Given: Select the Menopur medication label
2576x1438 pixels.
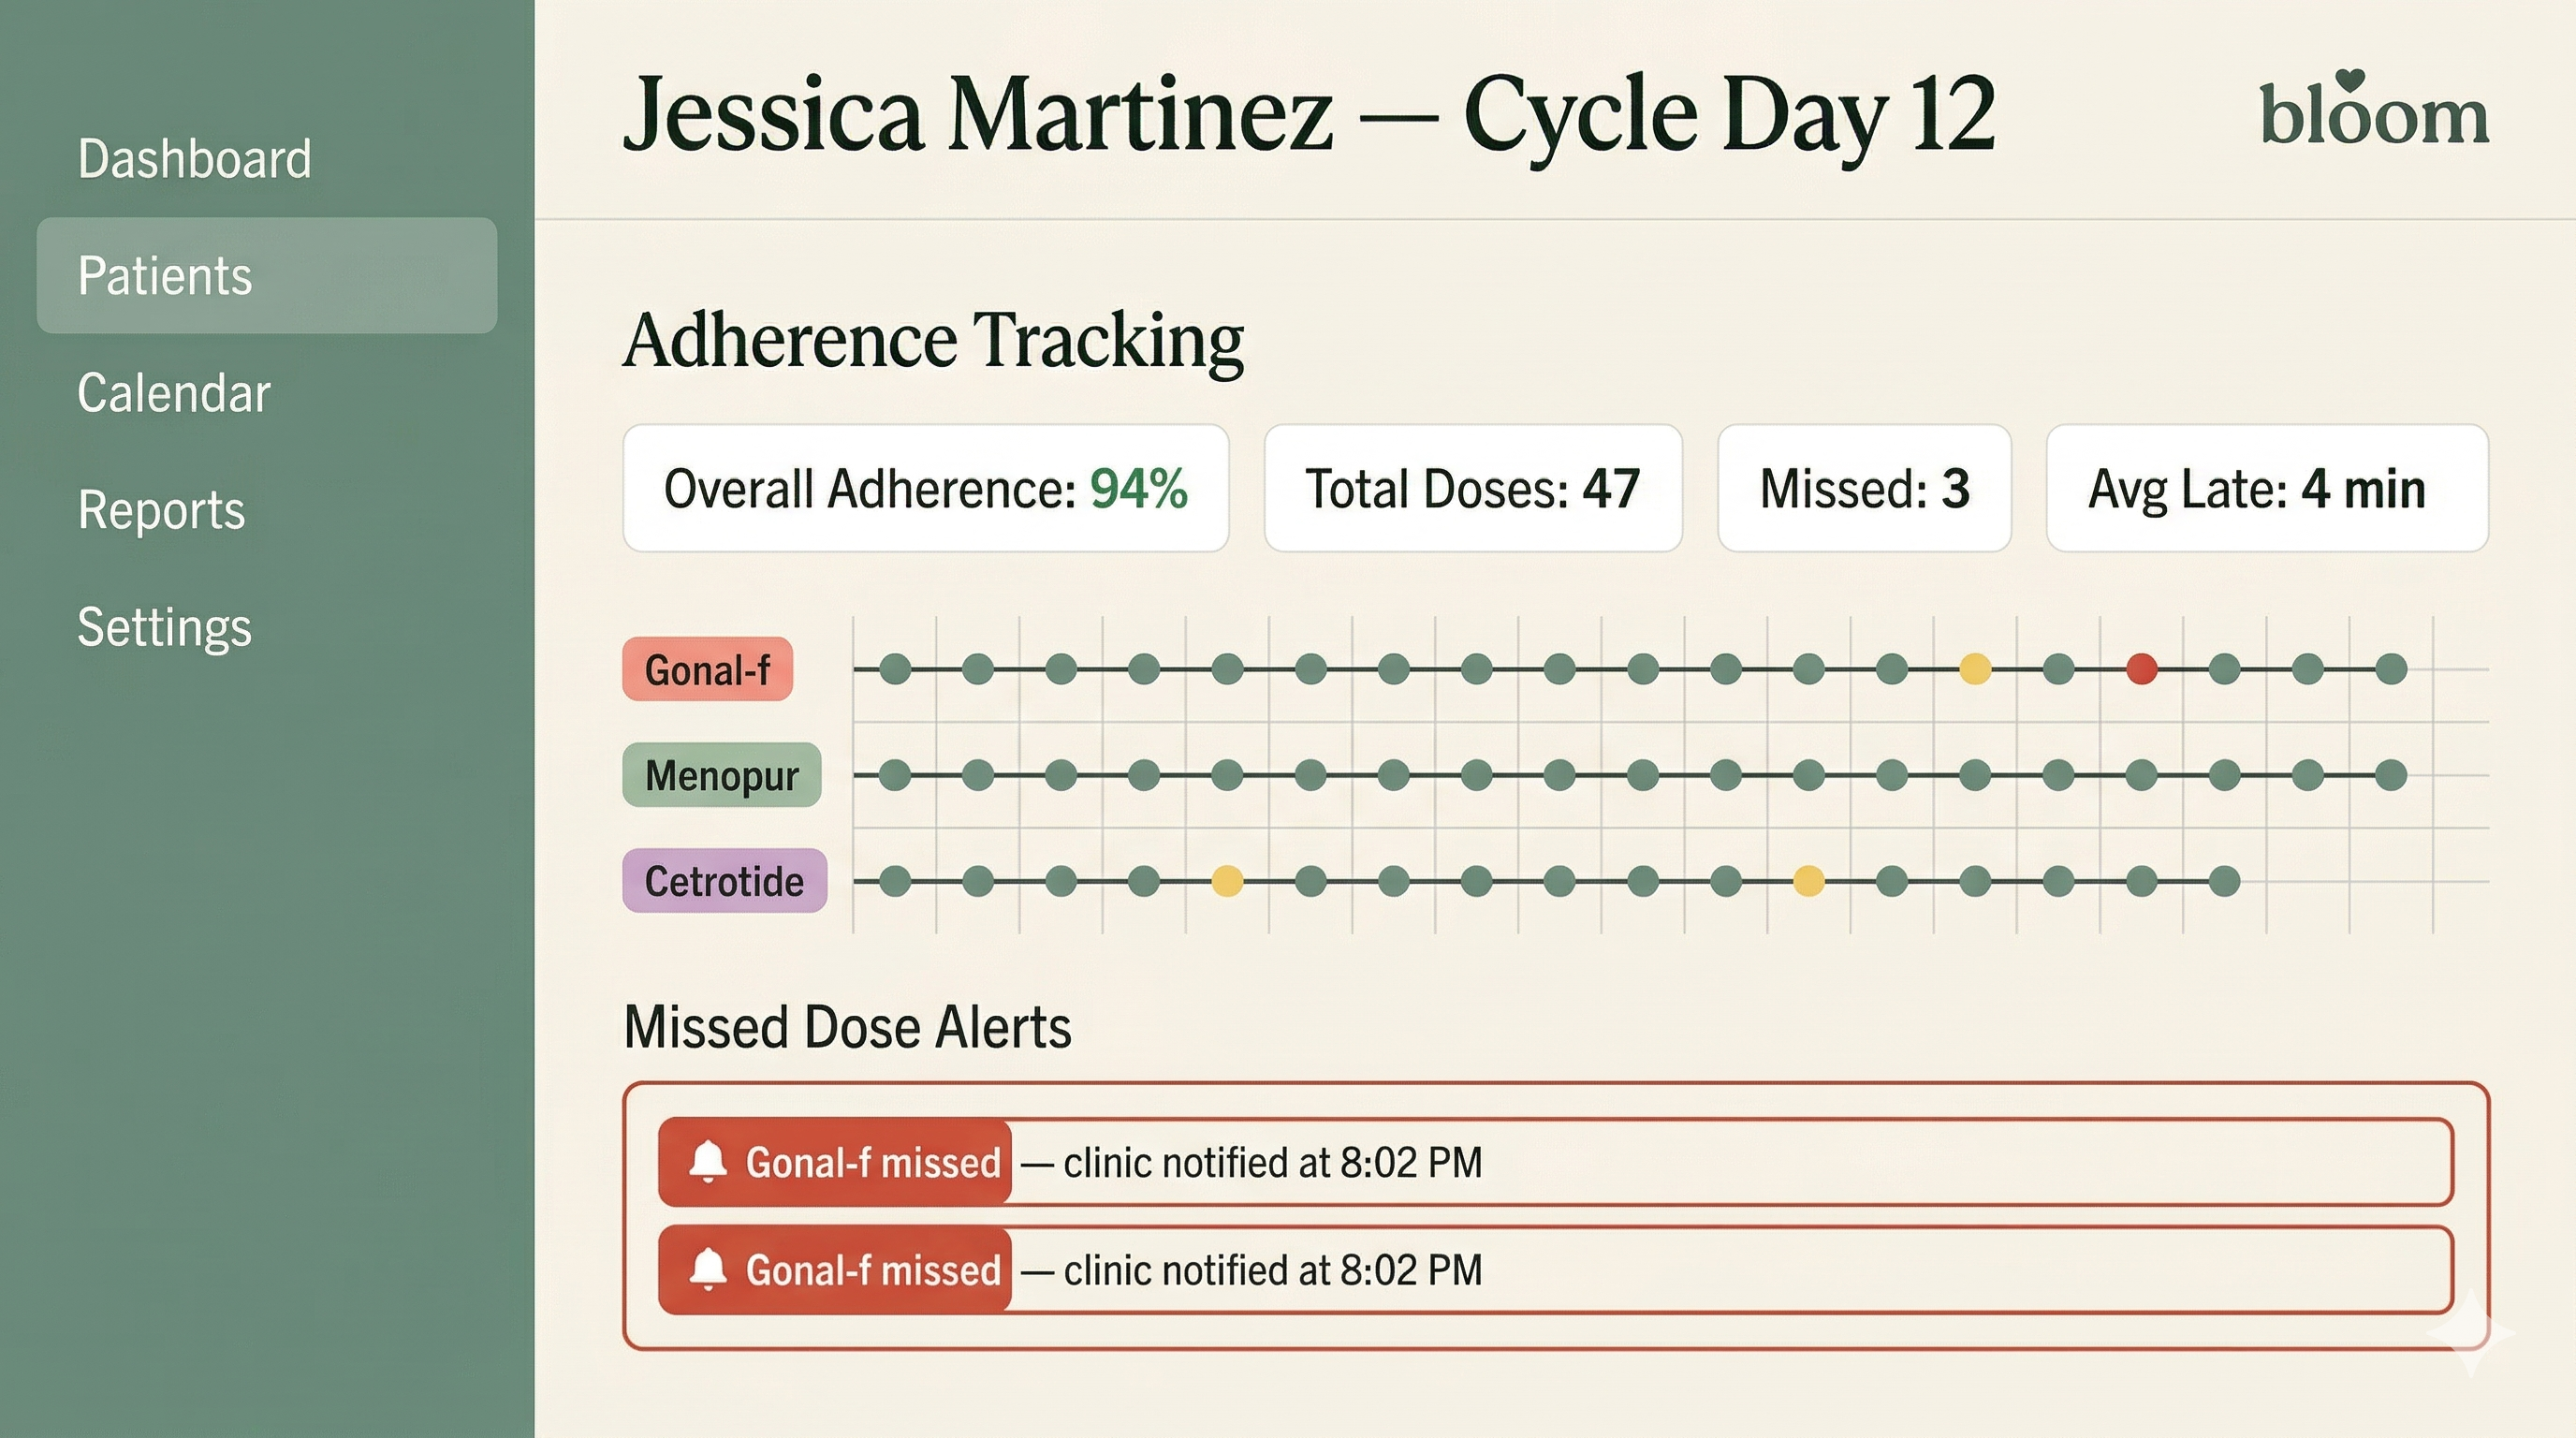Looking at the screenshot, I should [x=721, y=775].
